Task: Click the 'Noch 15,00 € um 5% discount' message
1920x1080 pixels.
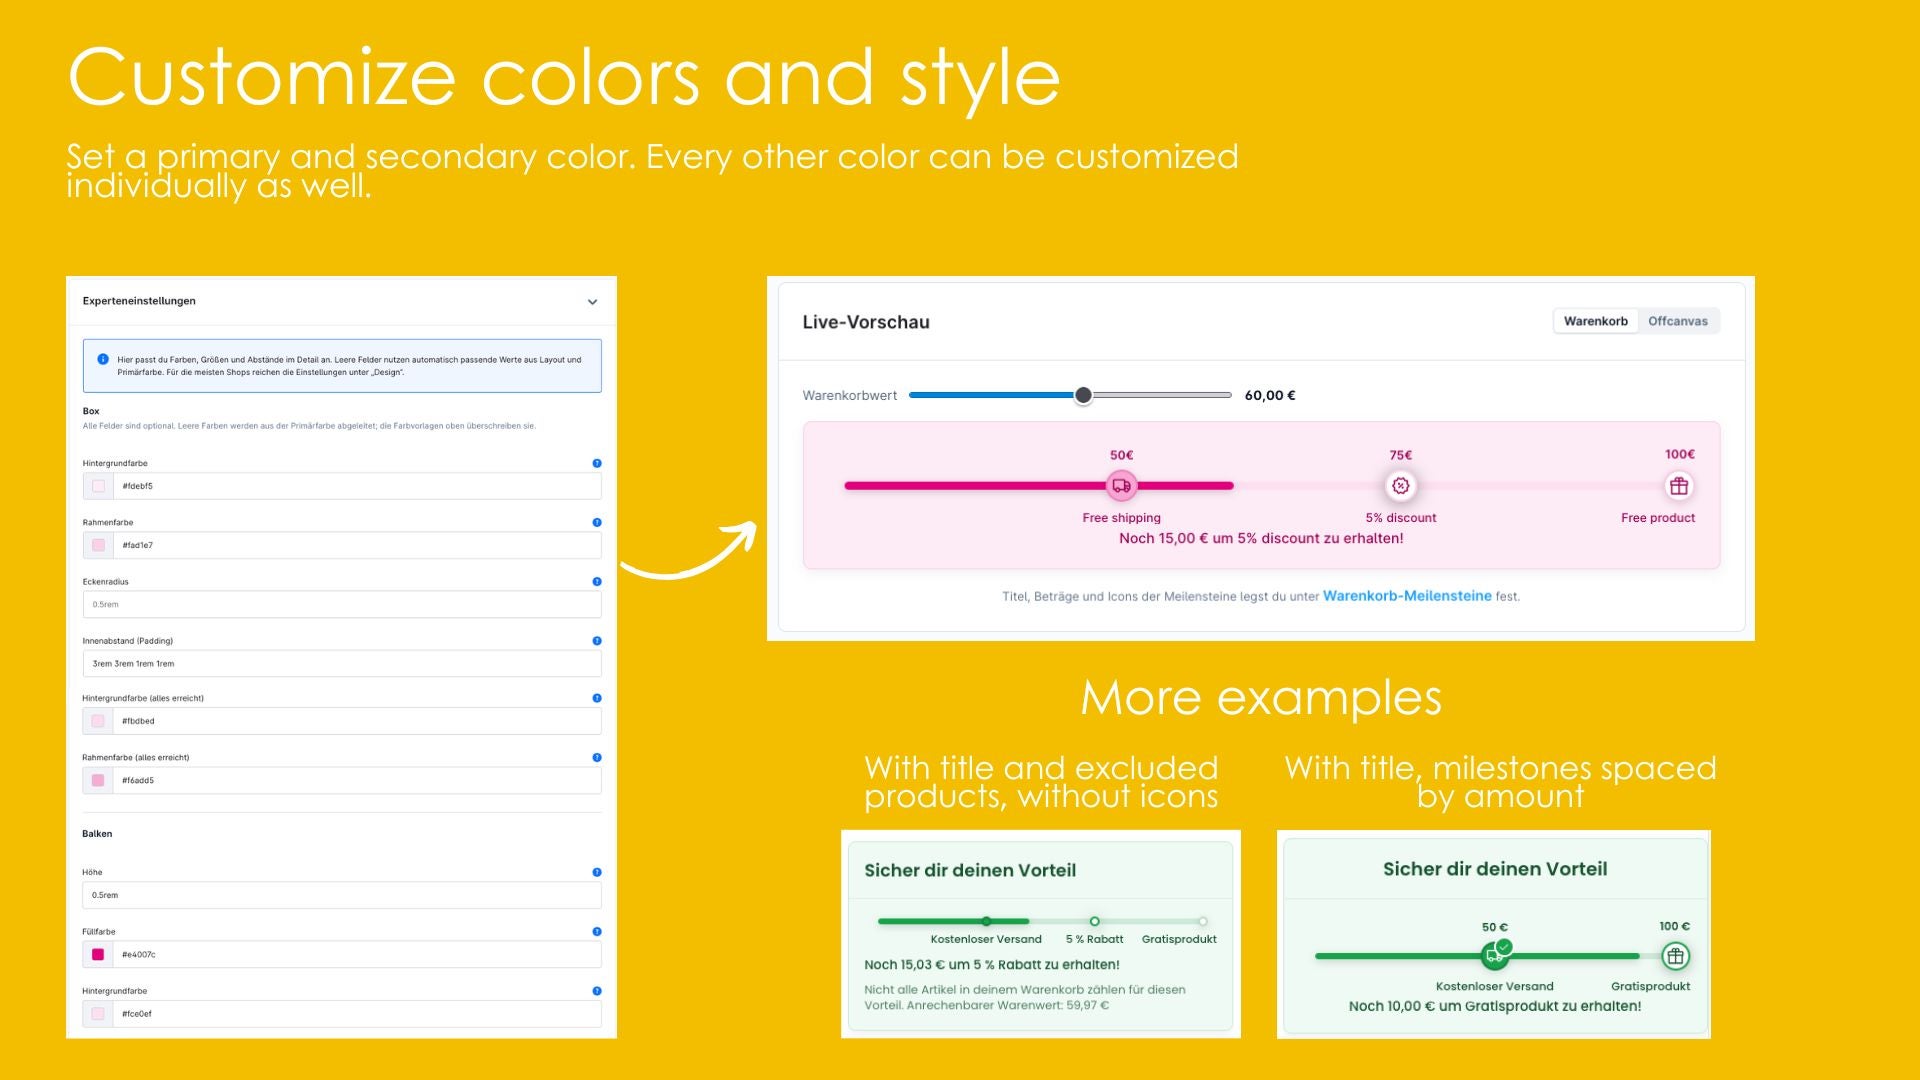Action: pyautogui.click(x=1261, y=538)
